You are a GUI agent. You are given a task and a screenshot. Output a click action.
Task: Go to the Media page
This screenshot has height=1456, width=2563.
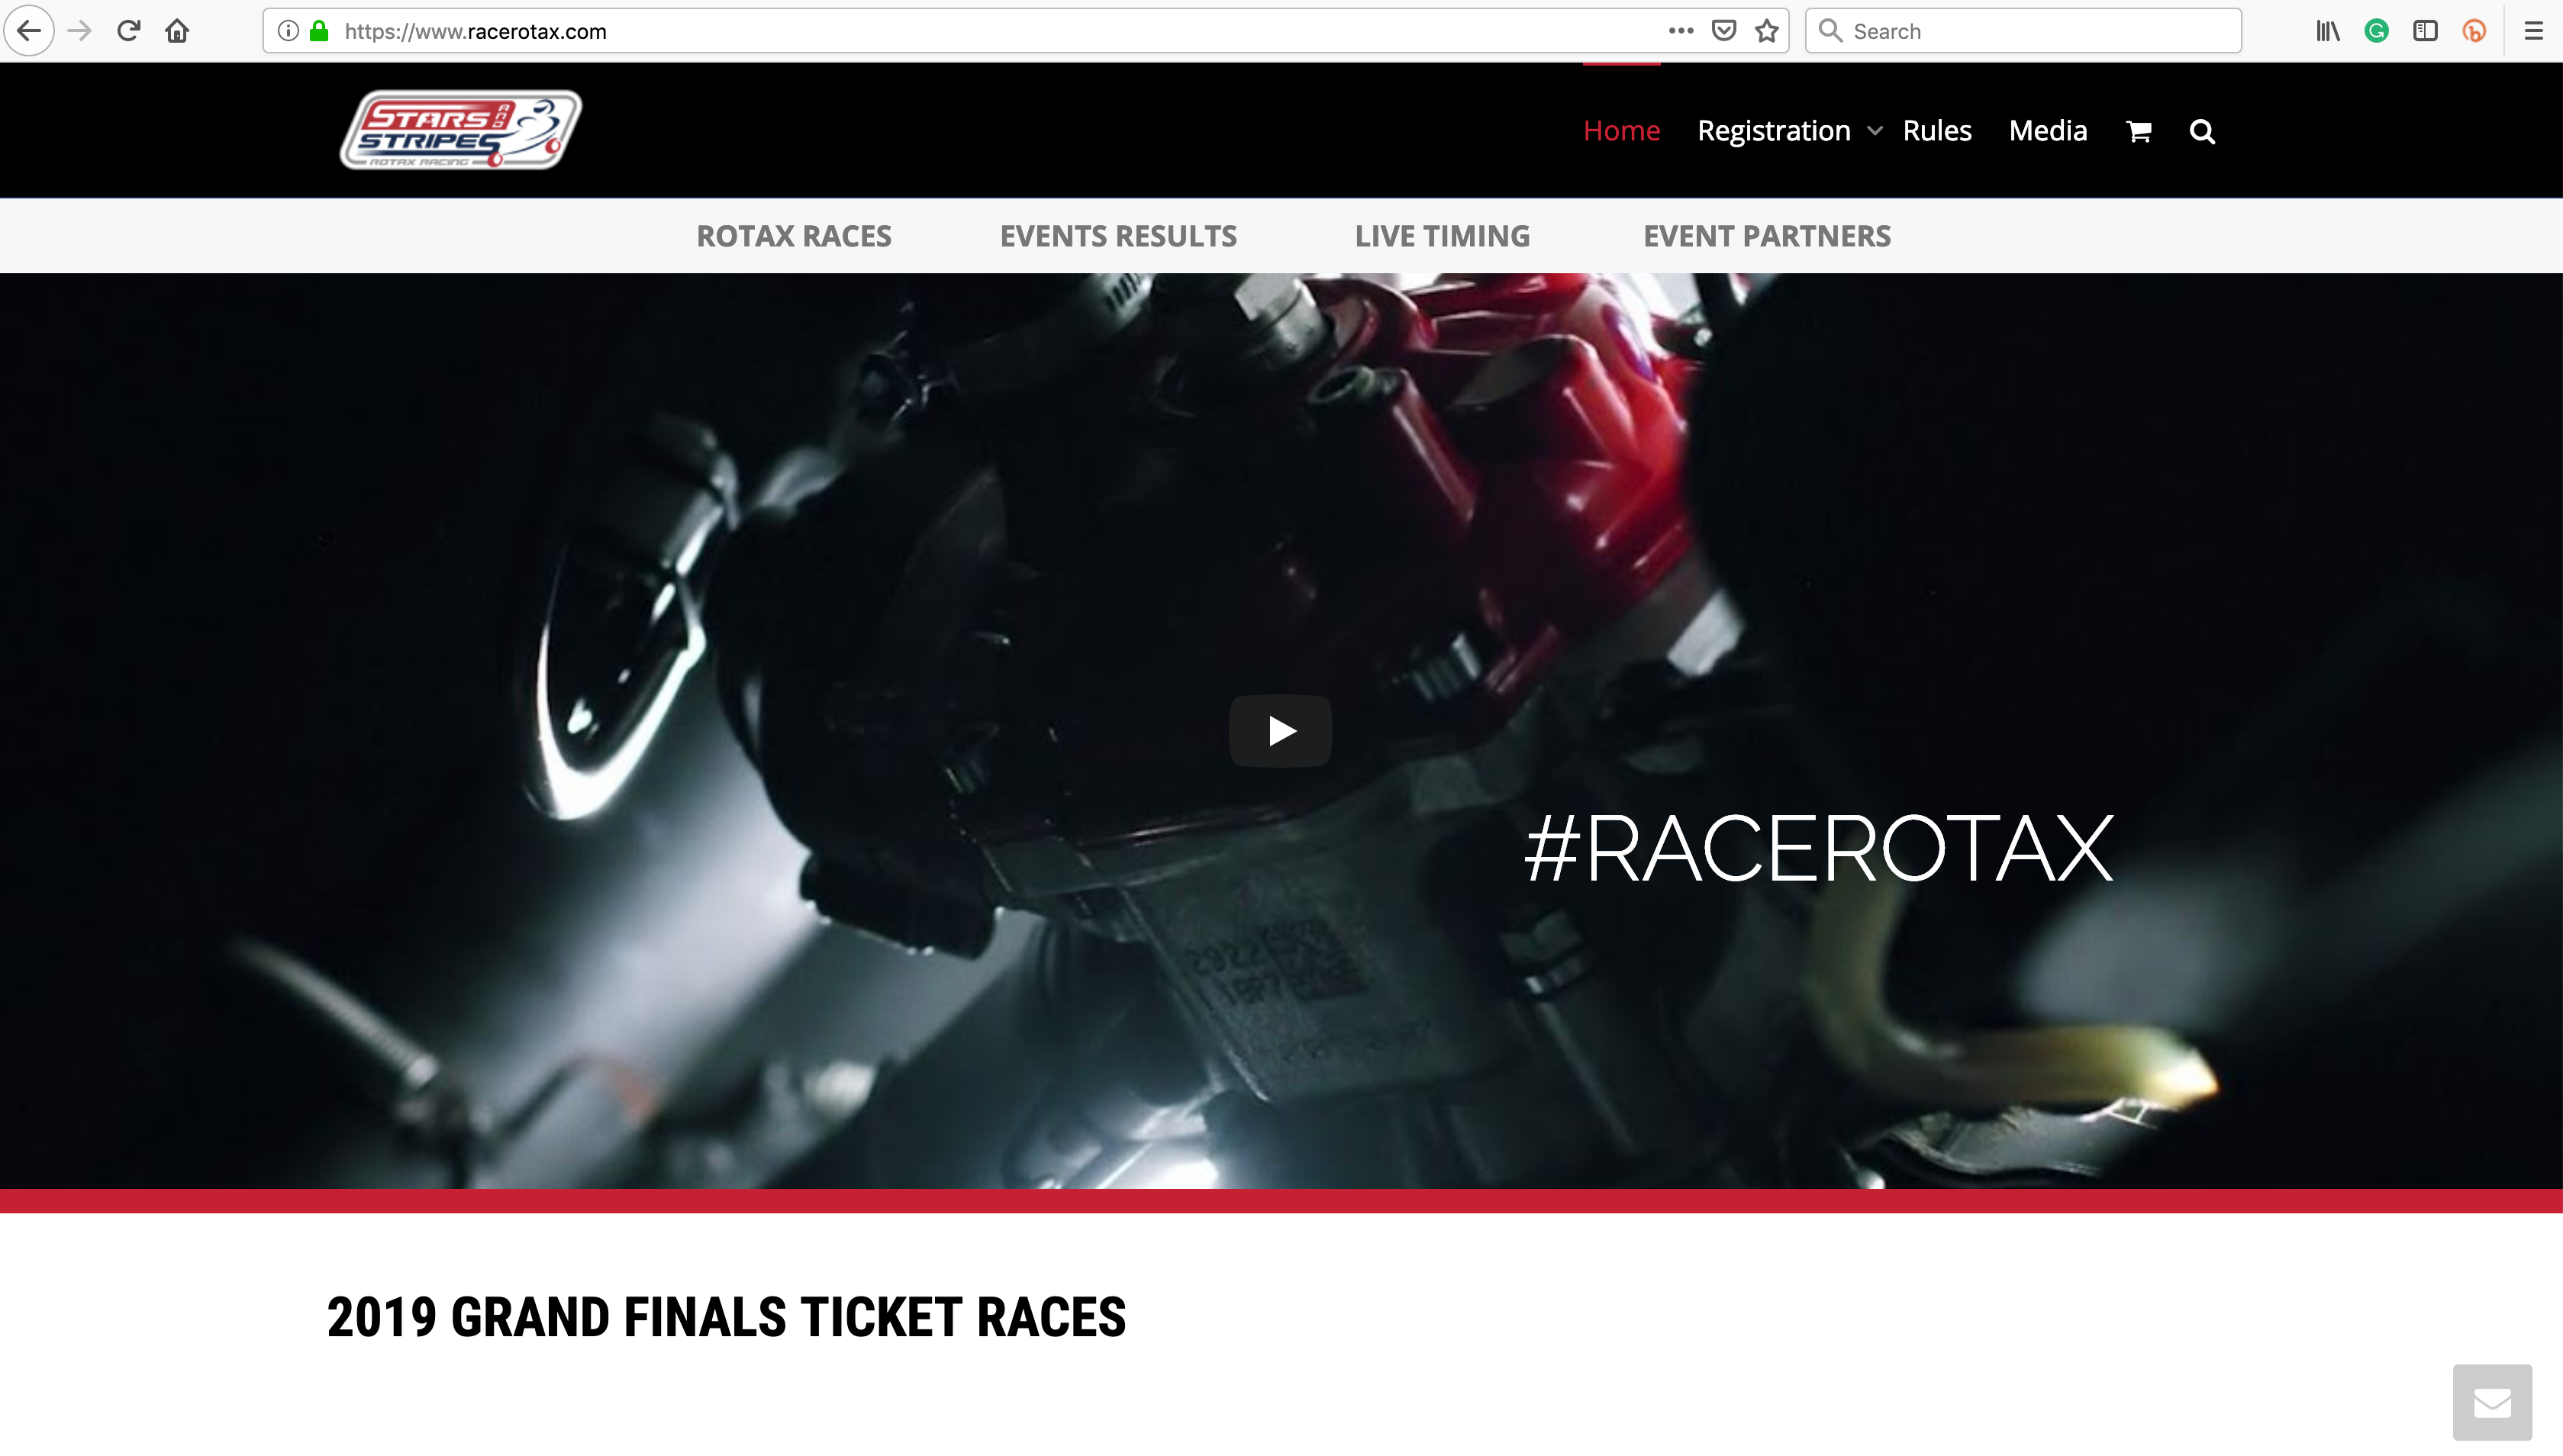point(2048,131)
